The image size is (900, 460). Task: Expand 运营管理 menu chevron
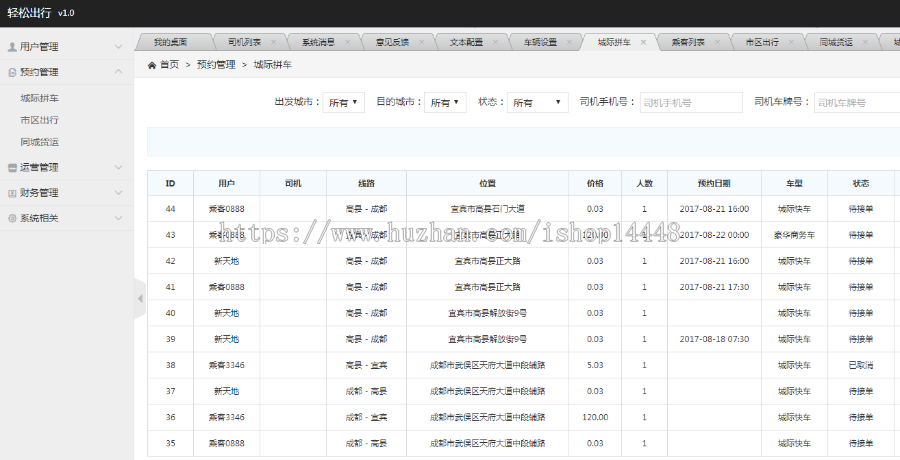click(x=118, y=167)
